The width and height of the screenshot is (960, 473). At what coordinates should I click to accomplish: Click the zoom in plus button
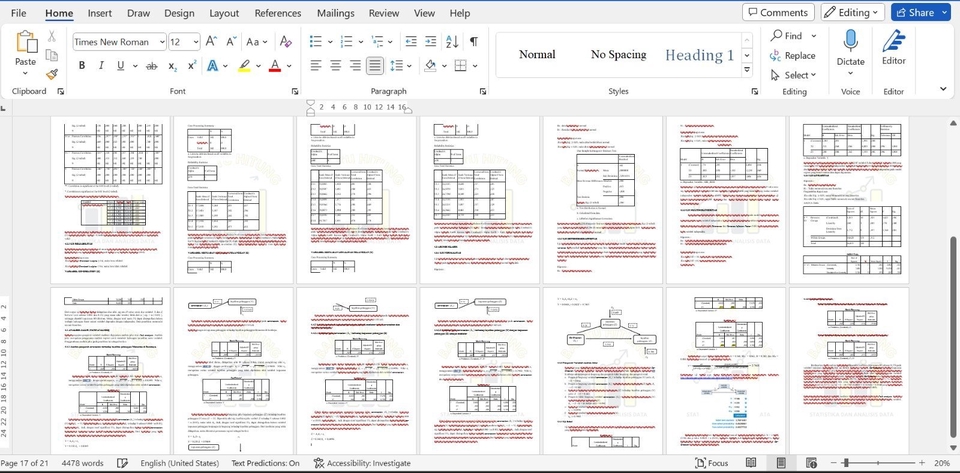921,463
